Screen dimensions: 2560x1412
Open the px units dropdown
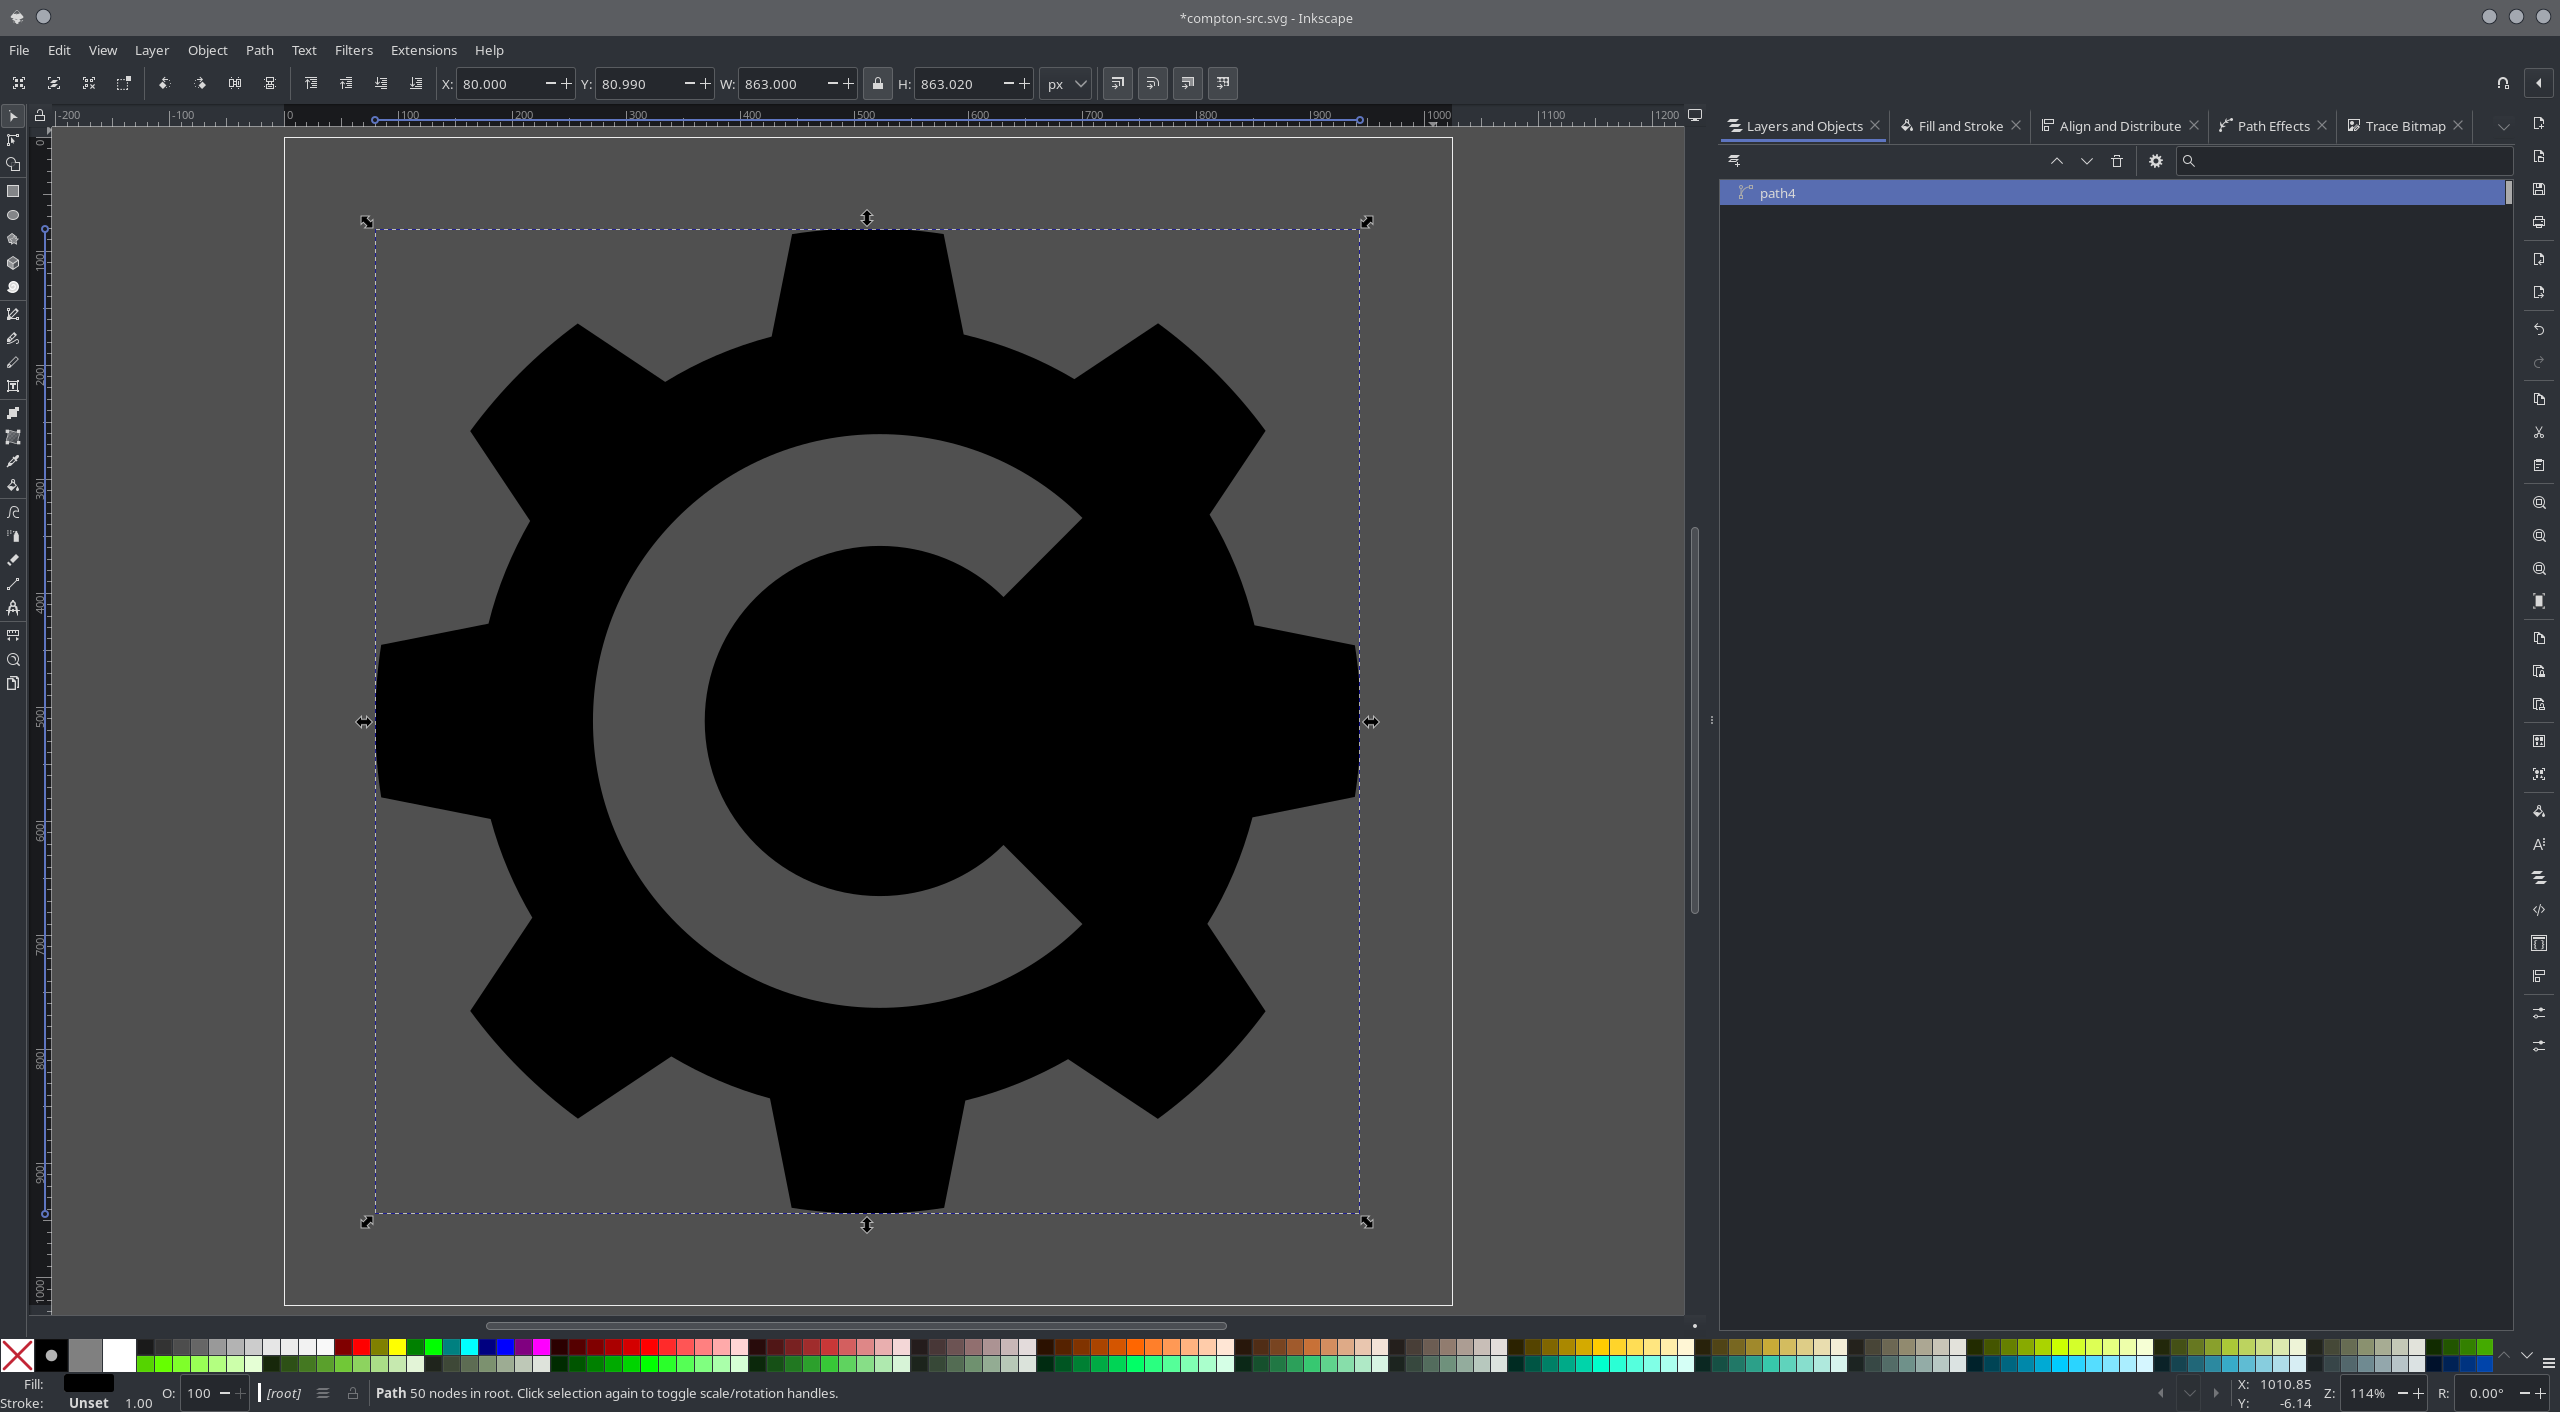click(x=1065, y=84)
